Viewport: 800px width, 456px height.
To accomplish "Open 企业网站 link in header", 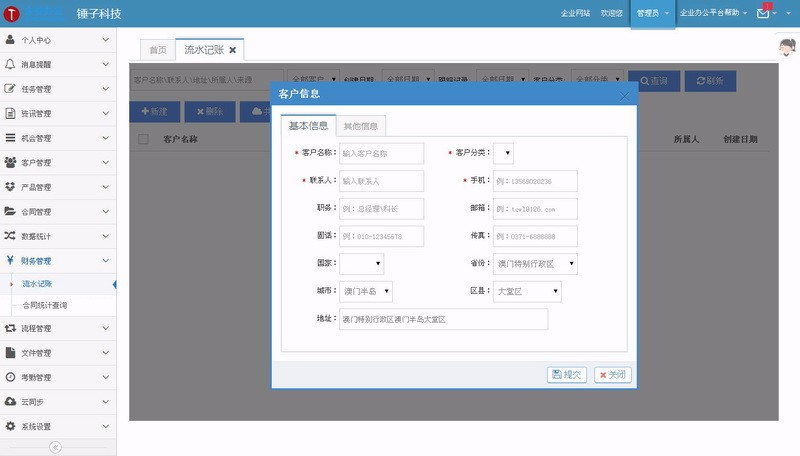I will (x=575, y=13).
